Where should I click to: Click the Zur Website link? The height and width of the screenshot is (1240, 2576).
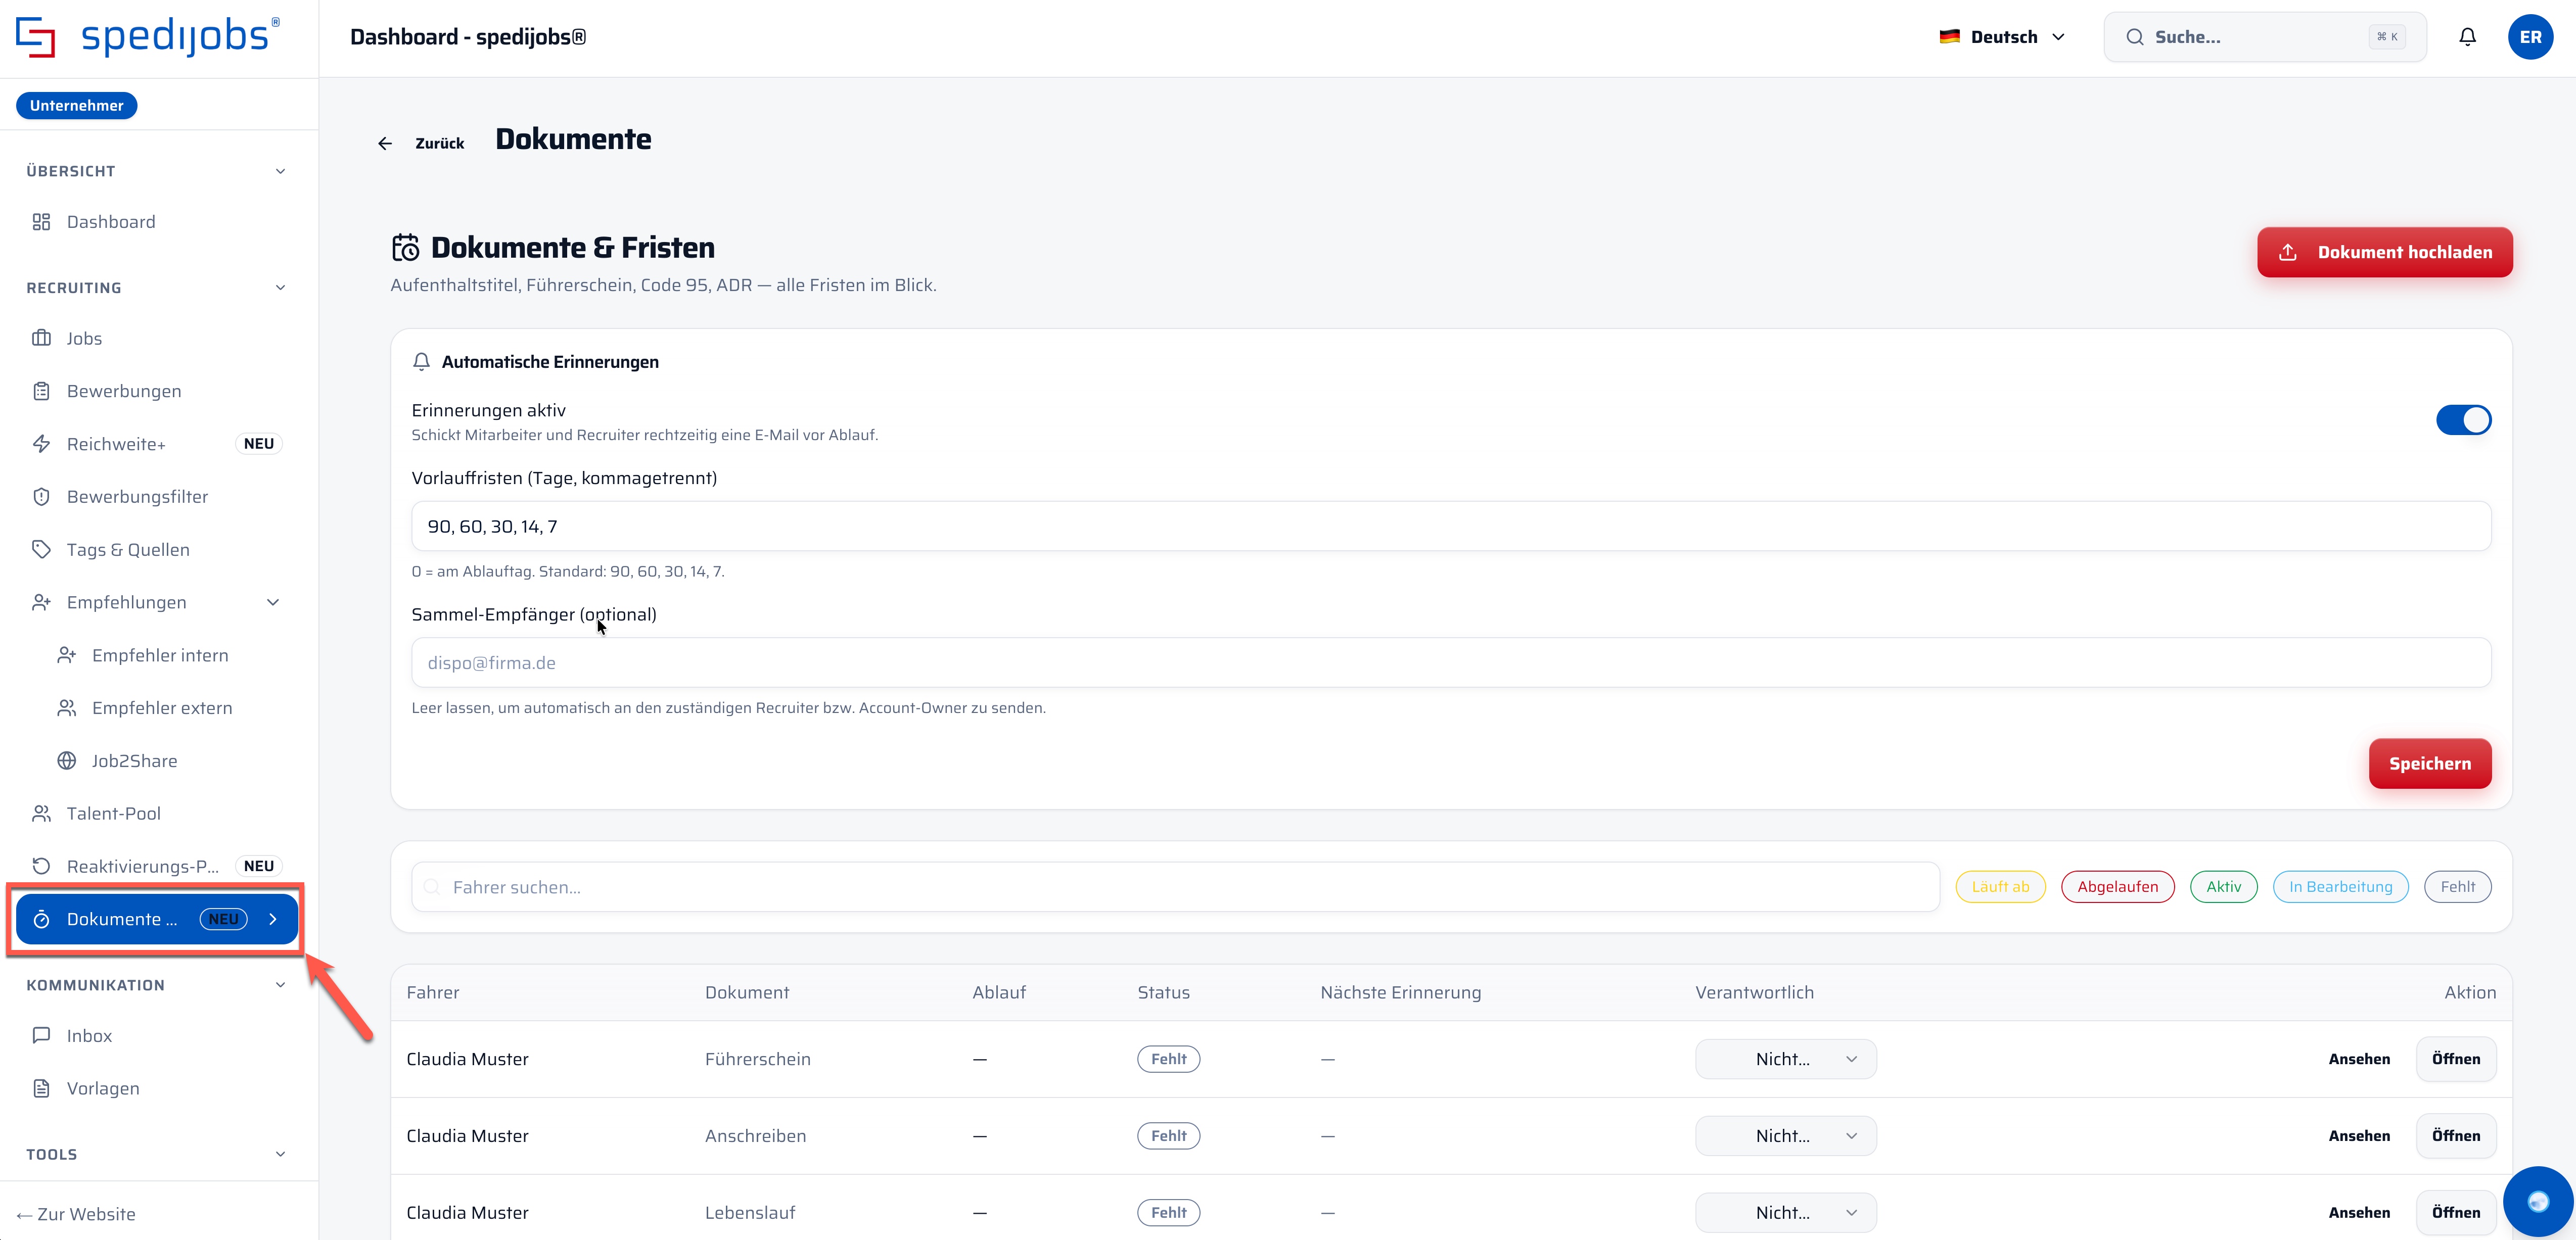pyautogui.click(x=76, y=1214)
